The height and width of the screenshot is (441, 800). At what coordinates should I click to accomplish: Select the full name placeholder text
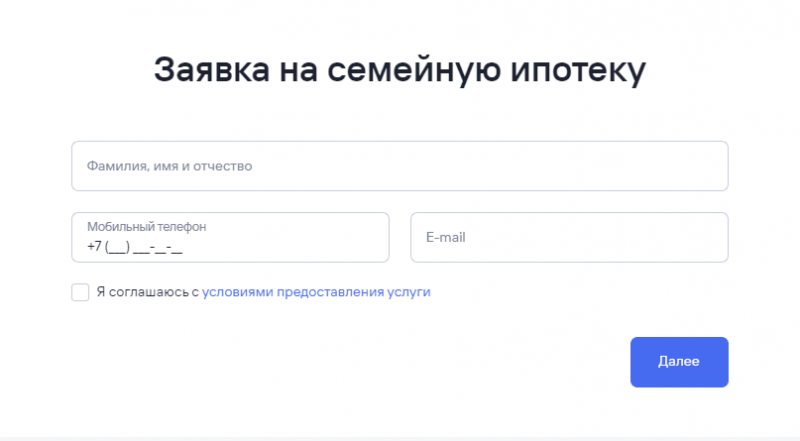(169, 166)
